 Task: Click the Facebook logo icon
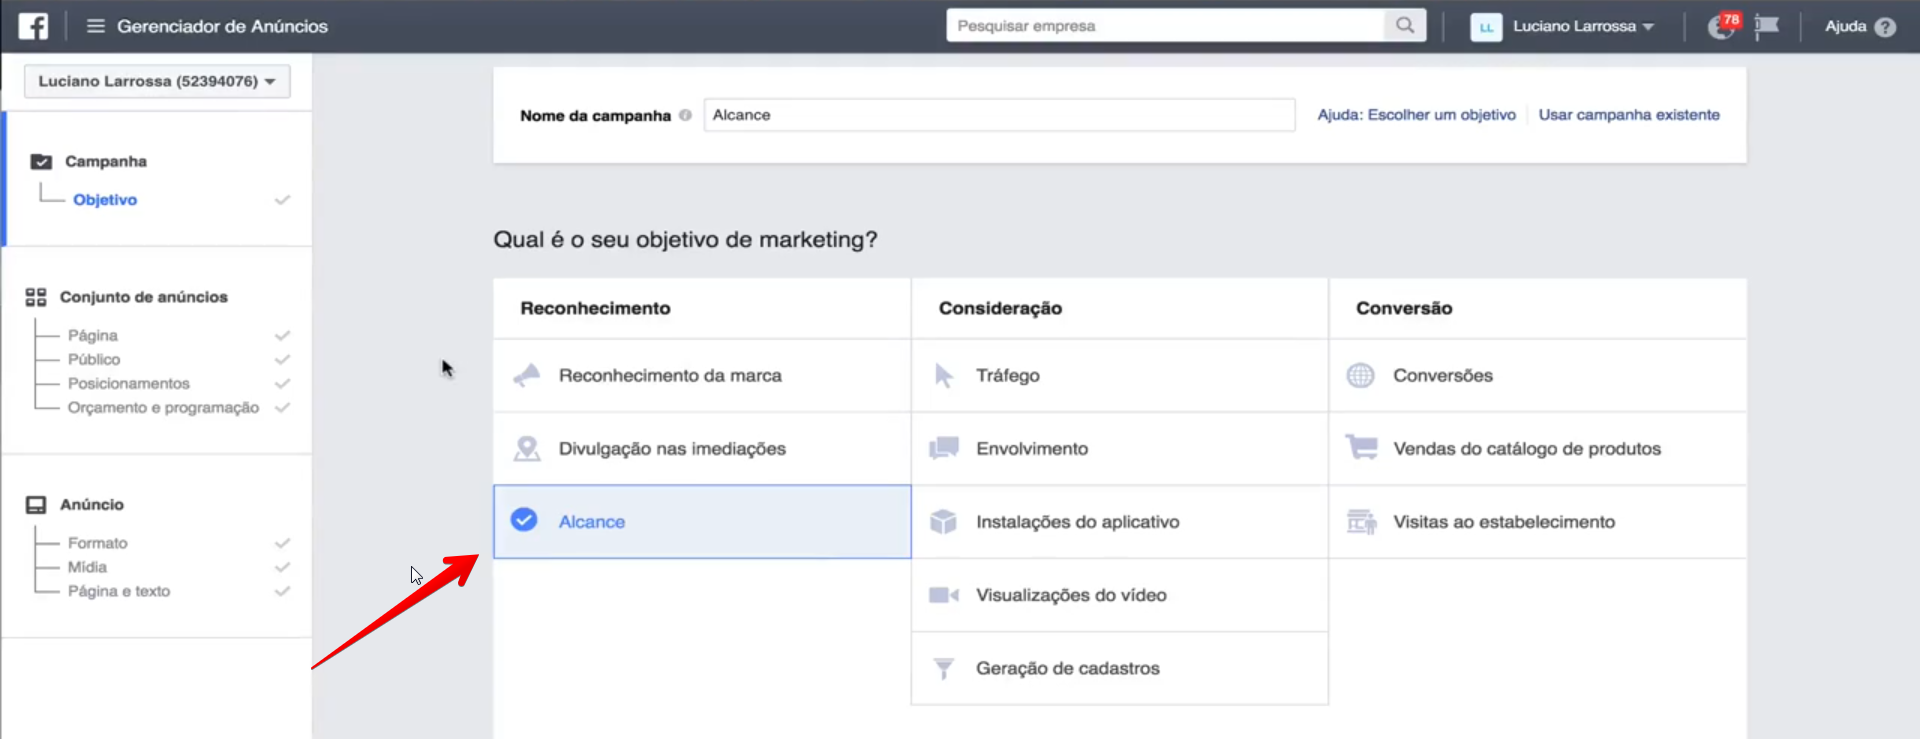(33, 26)
